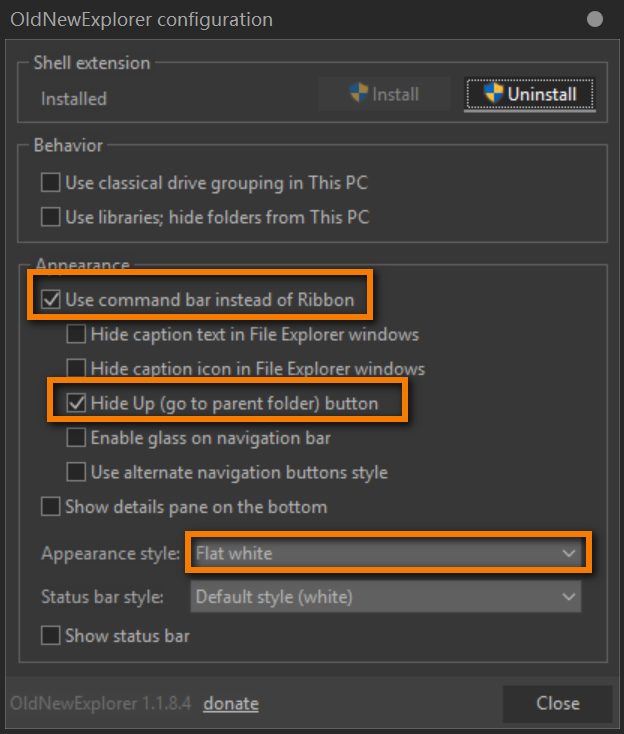The height and width of the screenshot is (734, 624).
Task: Tick Hide caption text in File Explorer
Action: click(x=76, y=334)
